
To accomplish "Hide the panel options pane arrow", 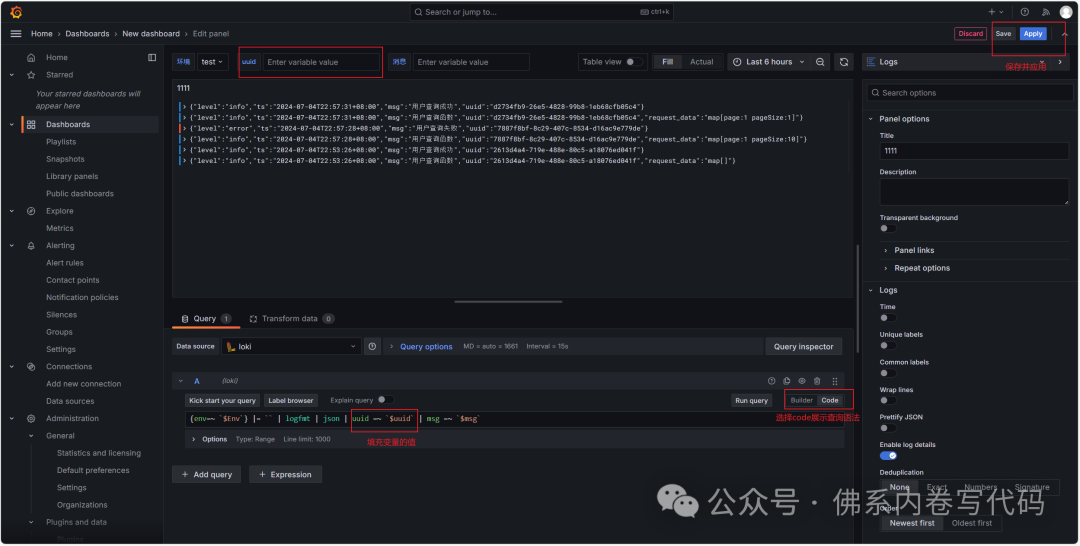I will coord(1060,62).
